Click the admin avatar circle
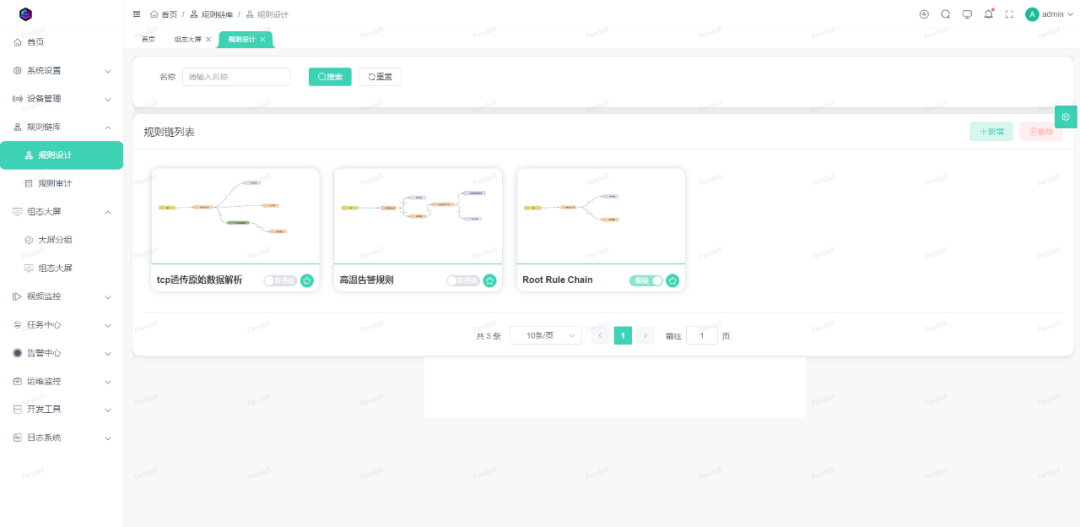 pos(1032,14)
